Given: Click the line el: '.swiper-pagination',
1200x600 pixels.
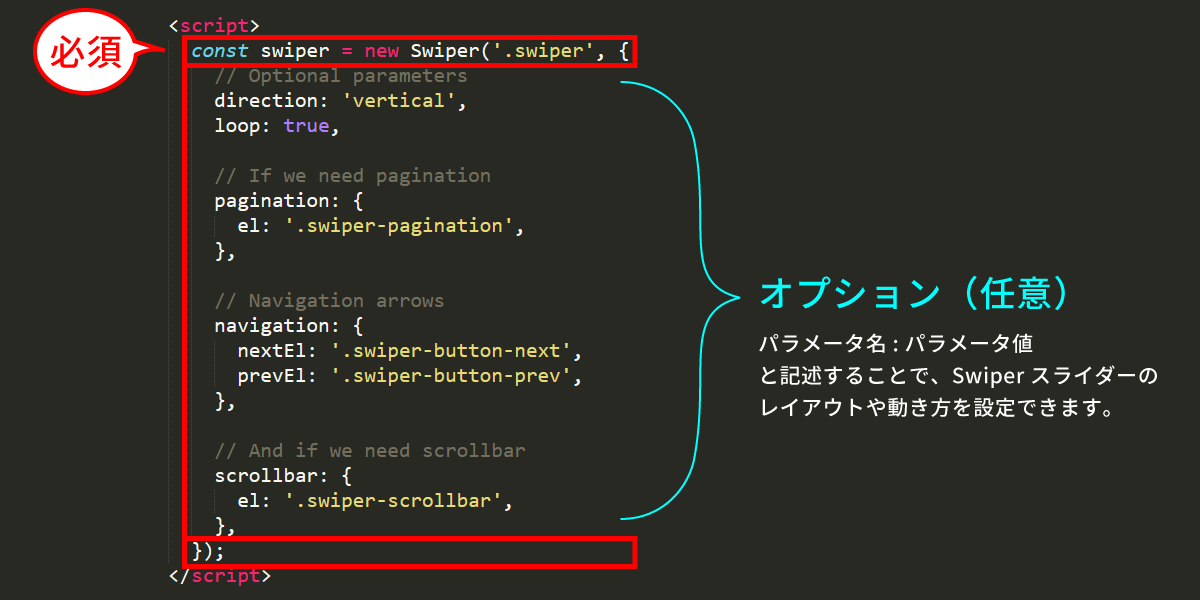Looking at the screenshot, I should click(381, 225).
